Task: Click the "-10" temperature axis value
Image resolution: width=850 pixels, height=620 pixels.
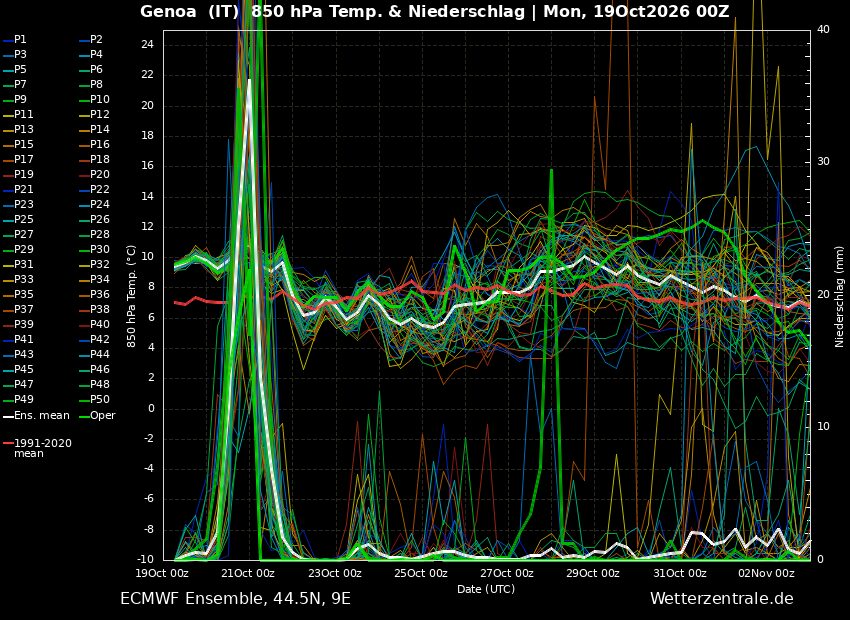Action: pos(145,559)
